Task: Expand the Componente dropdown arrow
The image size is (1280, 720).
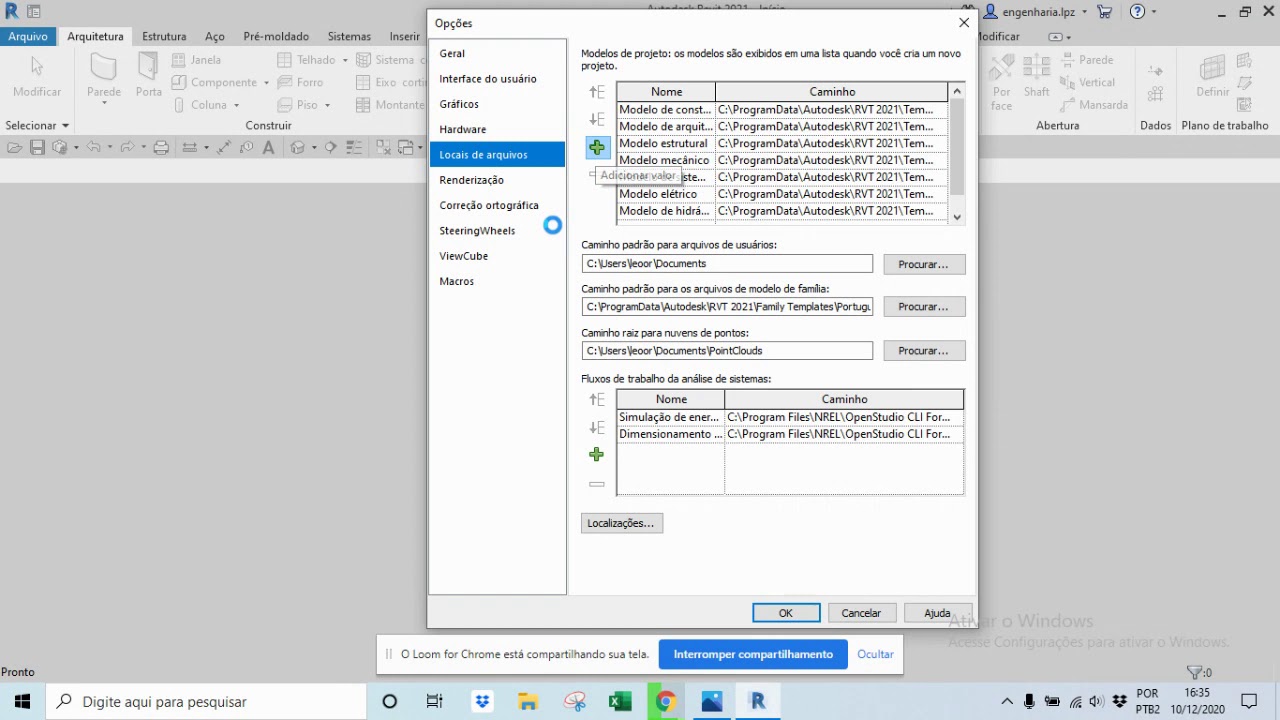Action: click(x=267, y=83)
